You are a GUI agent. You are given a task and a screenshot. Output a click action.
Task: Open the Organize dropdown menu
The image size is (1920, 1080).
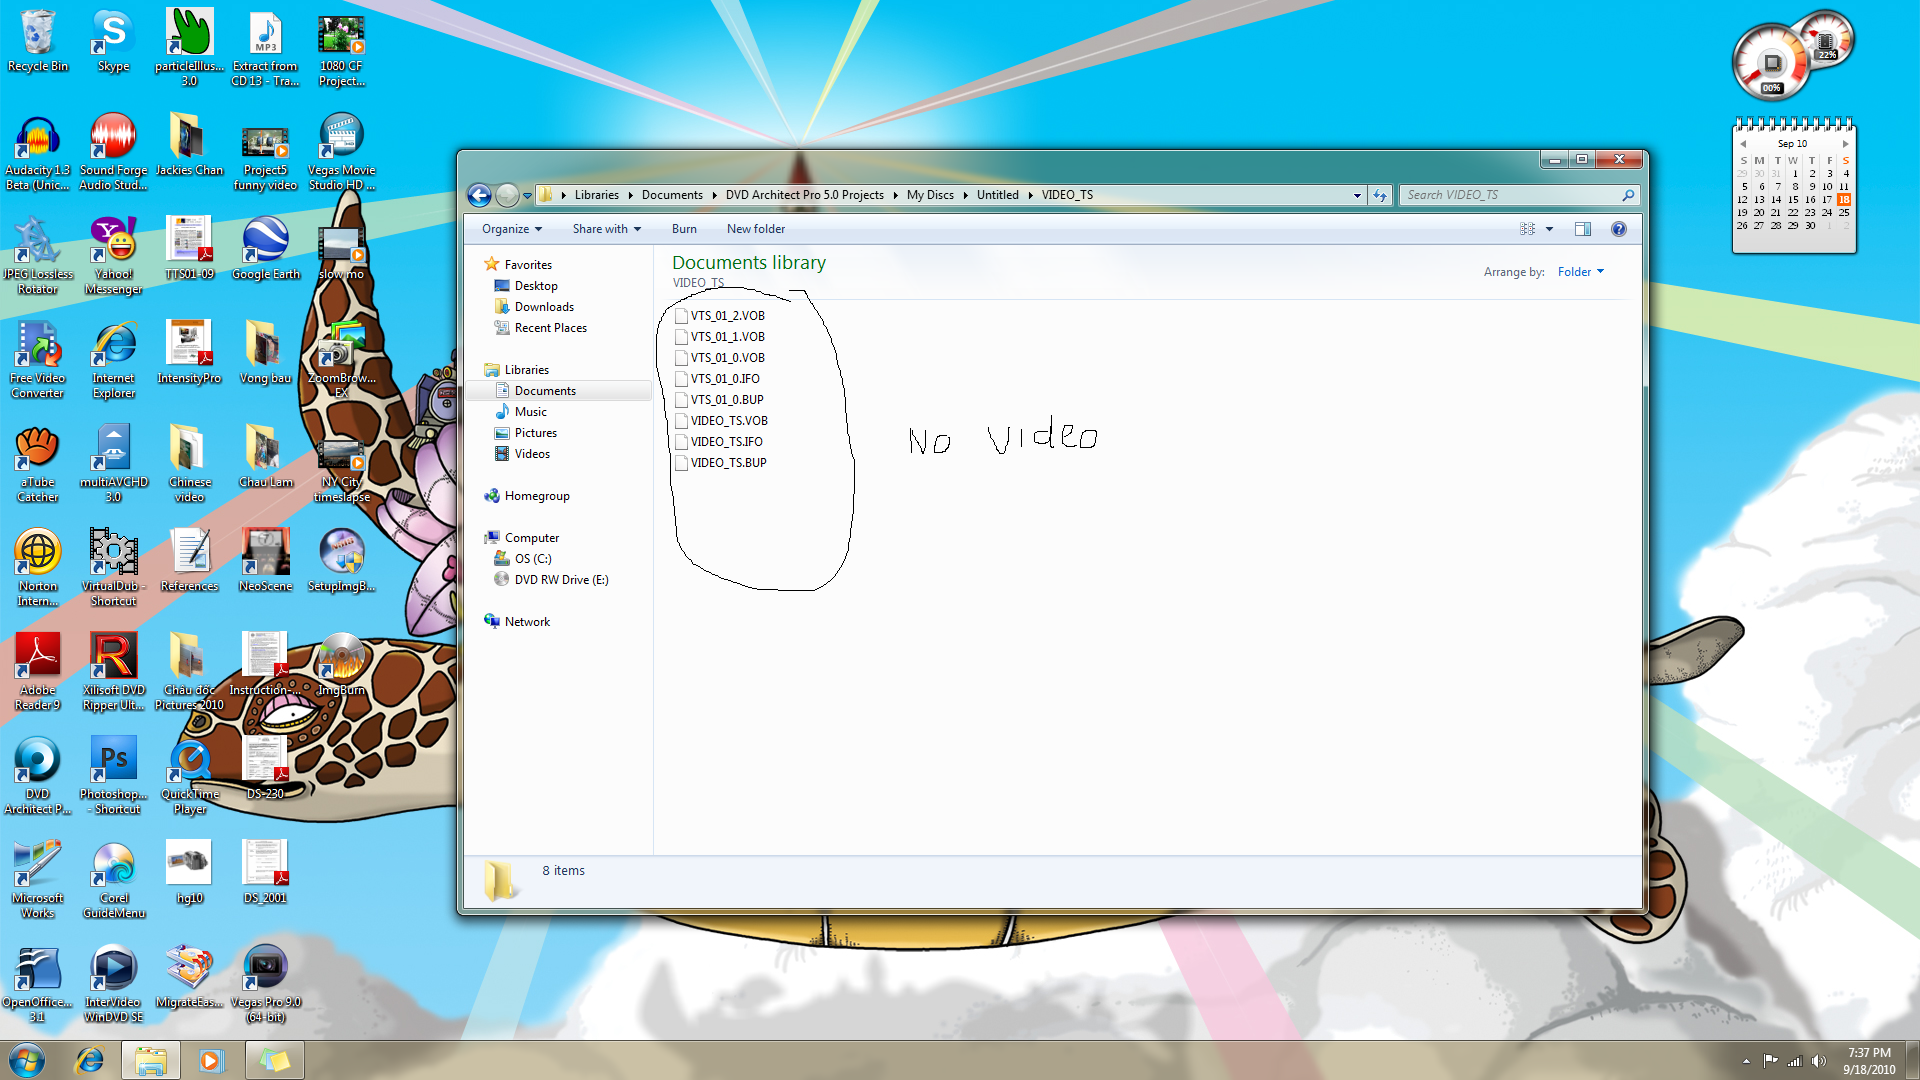511,229
